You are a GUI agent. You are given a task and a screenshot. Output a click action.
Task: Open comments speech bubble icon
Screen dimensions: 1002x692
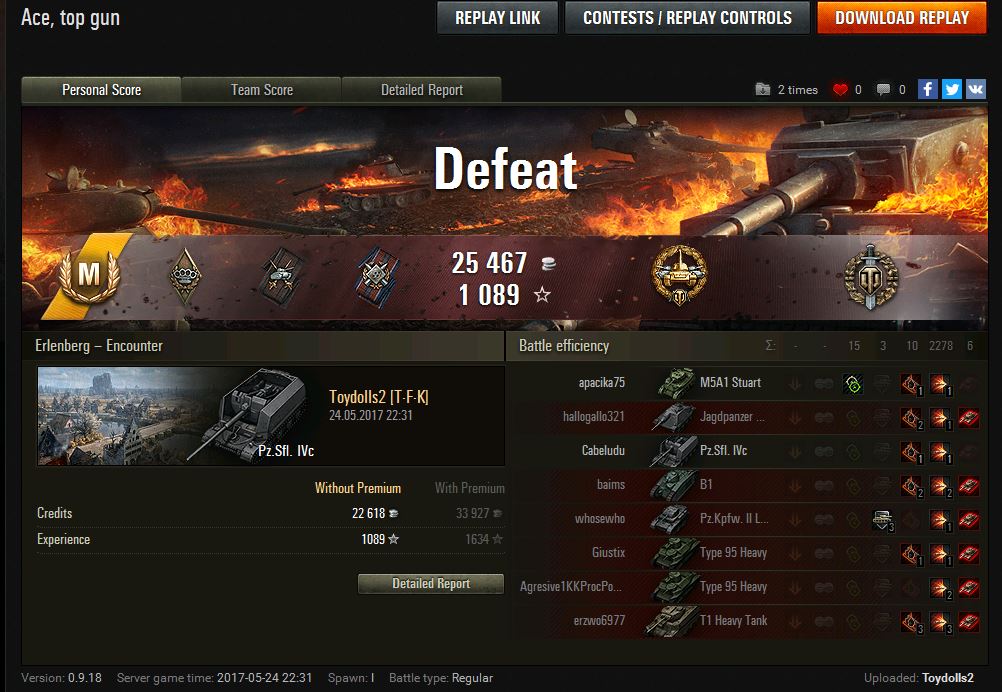click(883, 90)
